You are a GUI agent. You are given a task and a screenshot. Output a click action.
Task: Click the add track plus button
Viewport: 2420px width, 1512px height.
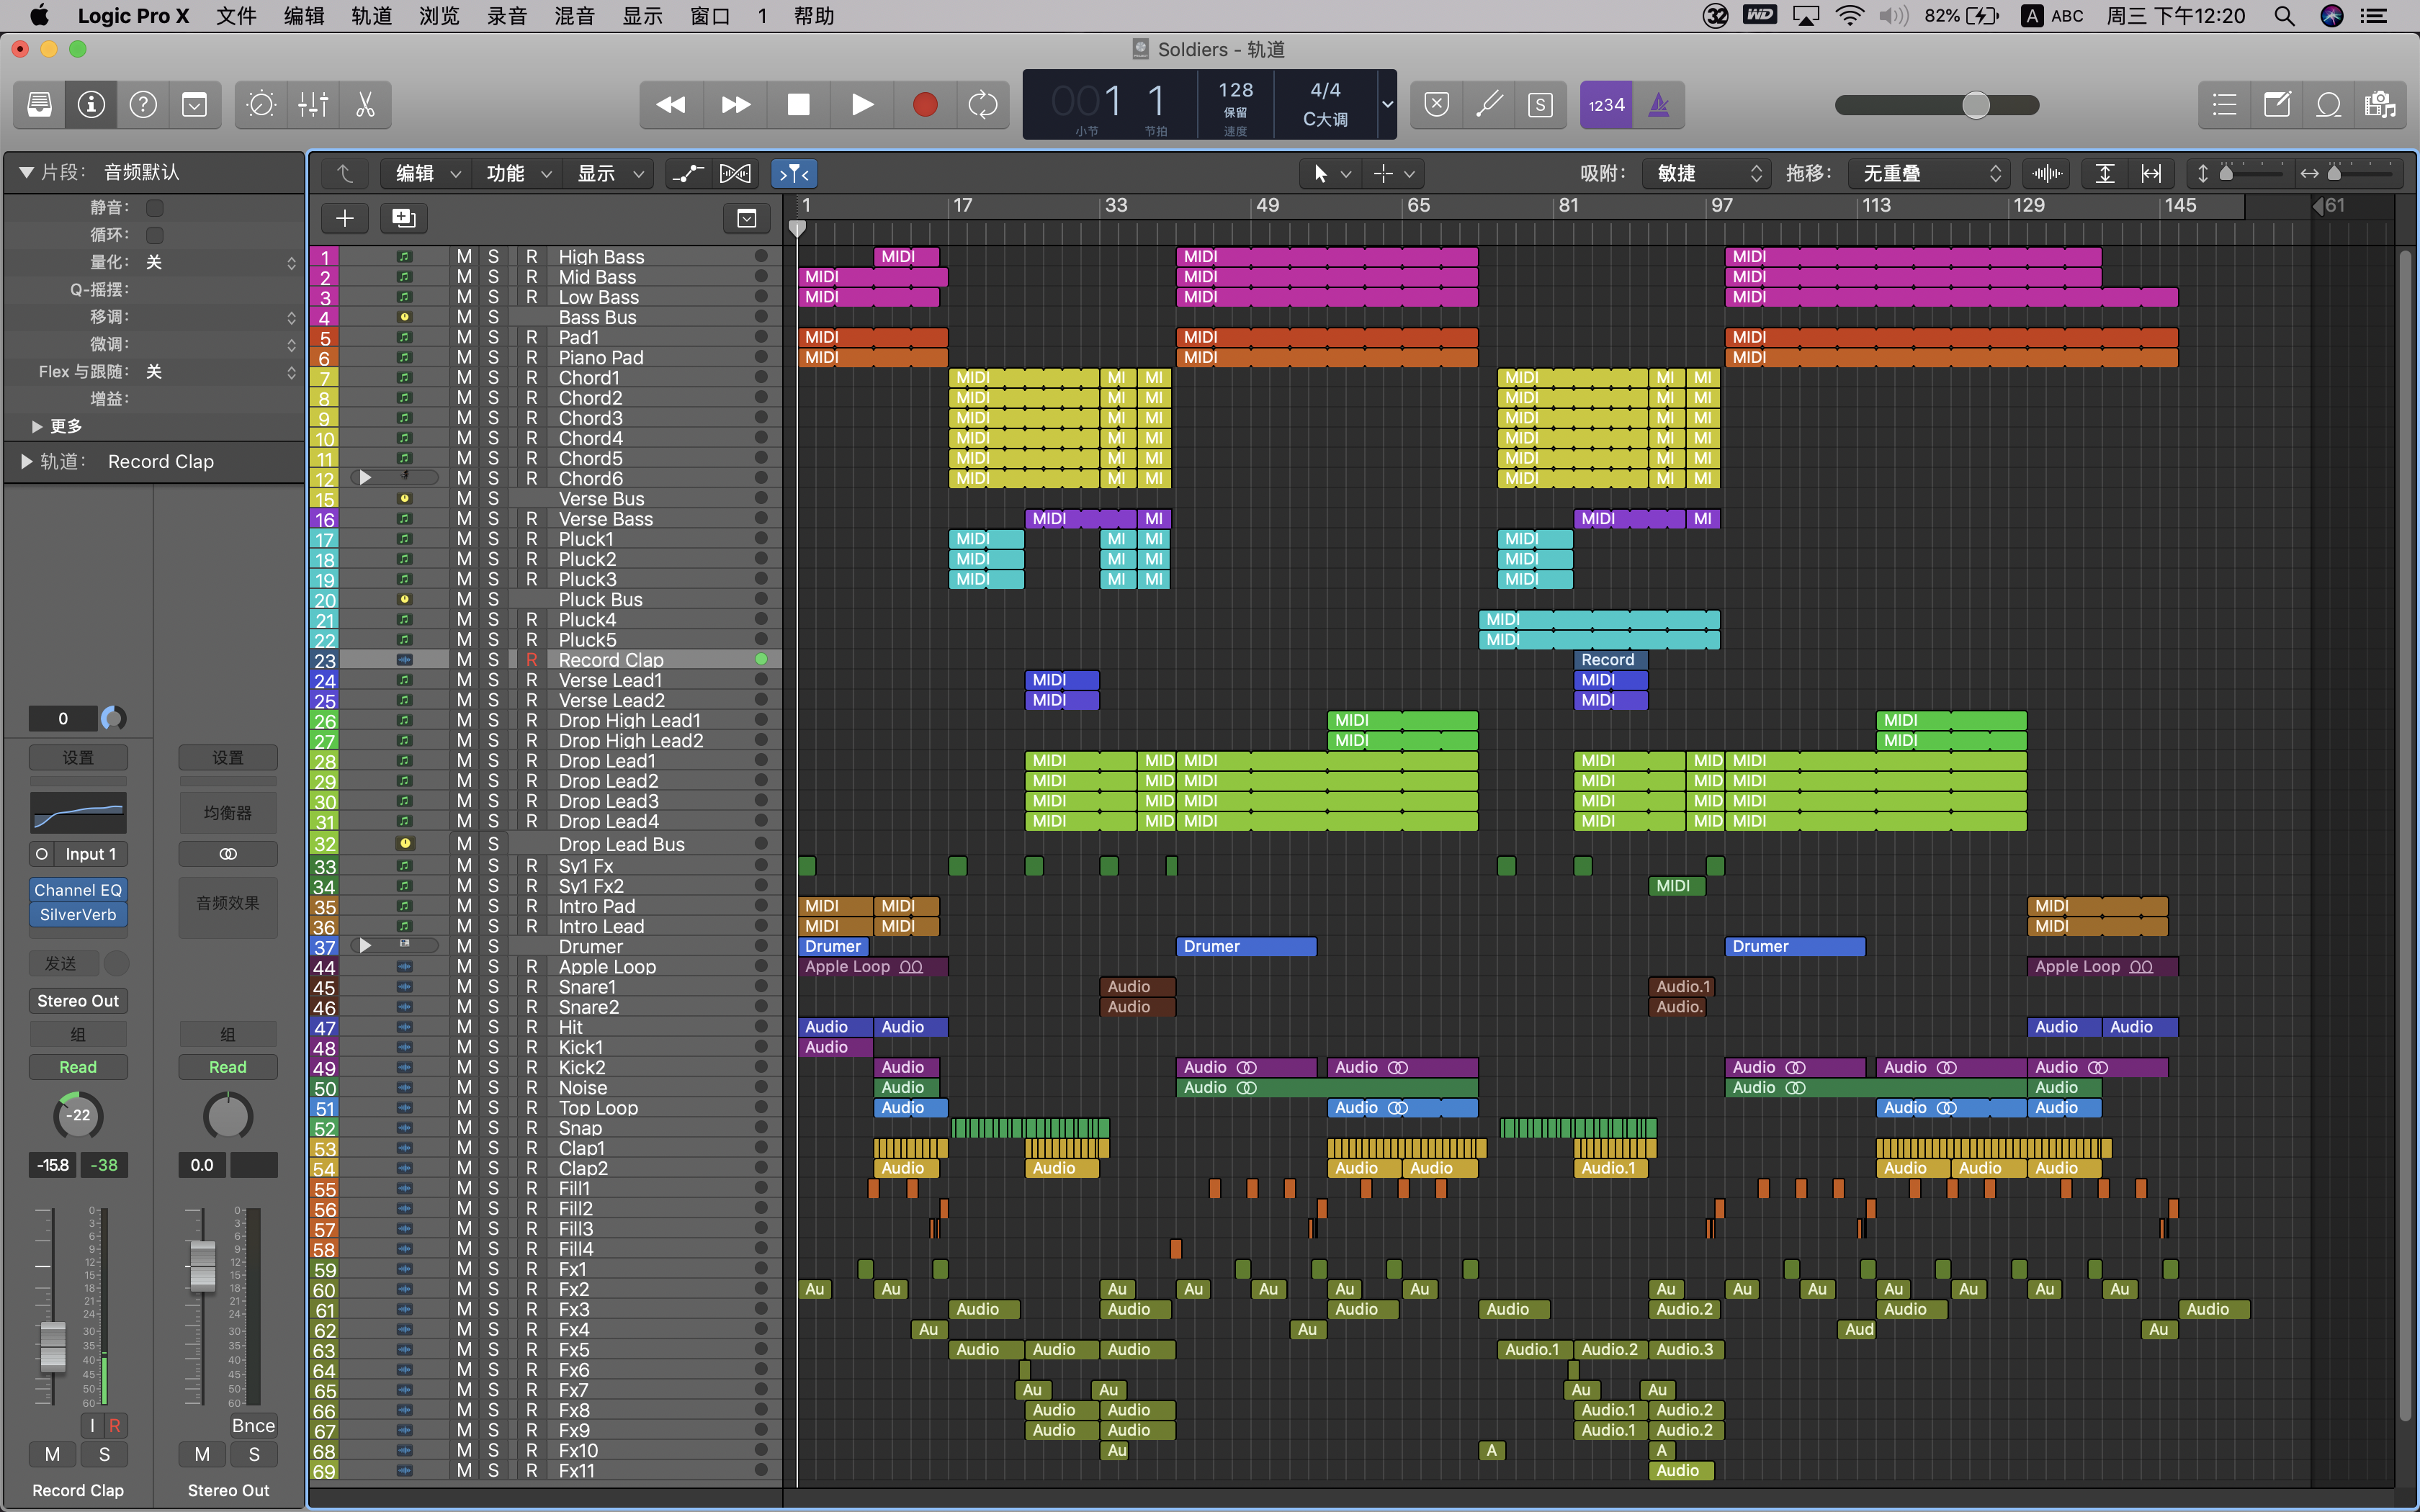[345, 218]
